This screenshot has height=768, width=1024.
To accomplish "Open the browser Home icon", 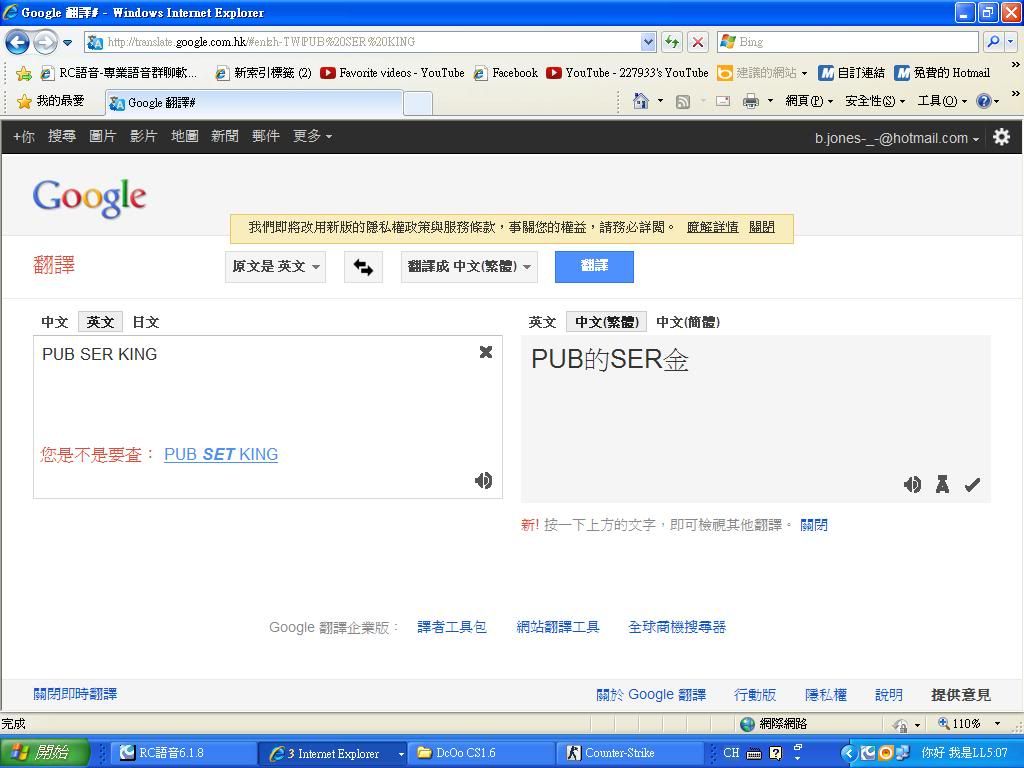I will pyautogui.click(x=641, y=101).
